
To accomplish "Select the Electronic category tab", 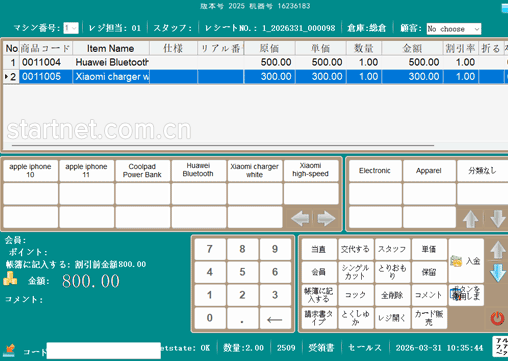I will (x=375, y=171).
